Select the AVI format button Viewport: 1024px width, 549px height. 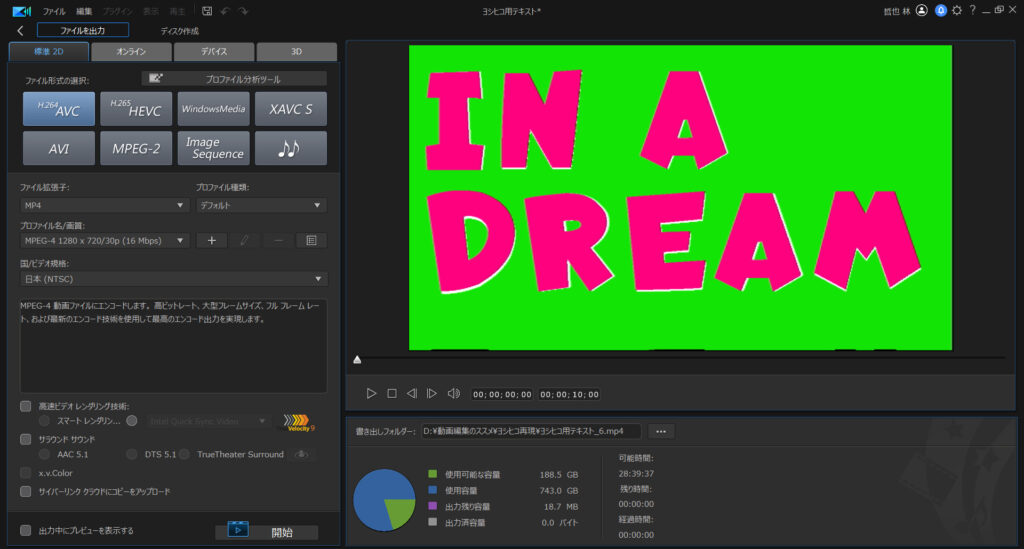(x=59, y=148)
